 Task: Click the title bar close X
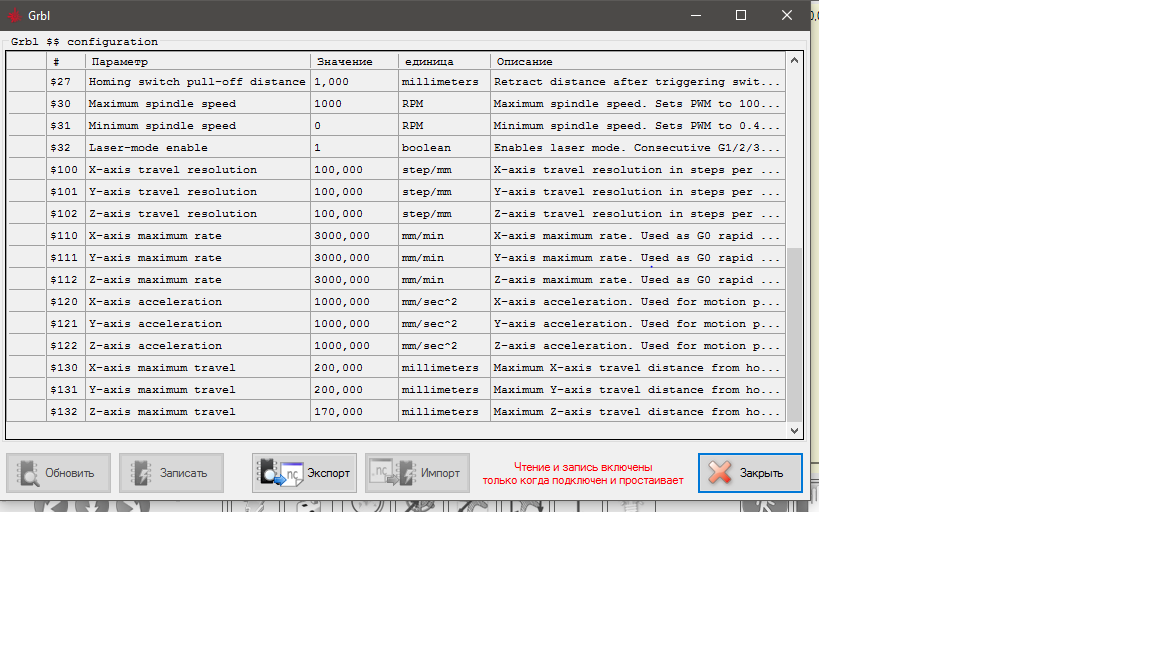coord(787,15)
